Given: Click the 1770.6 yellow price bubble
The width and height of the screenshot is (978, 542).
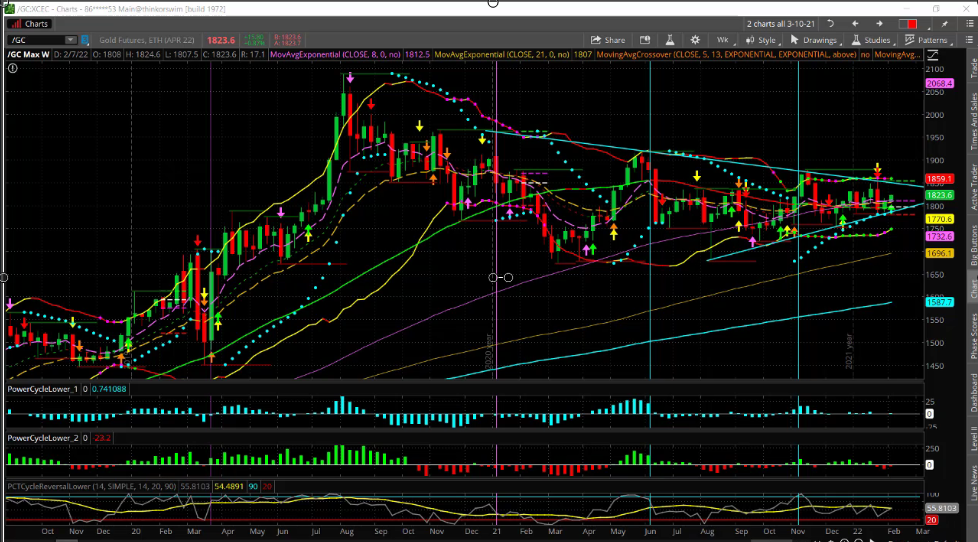Looking at the screenshot, I should click(x=939, y=220).
